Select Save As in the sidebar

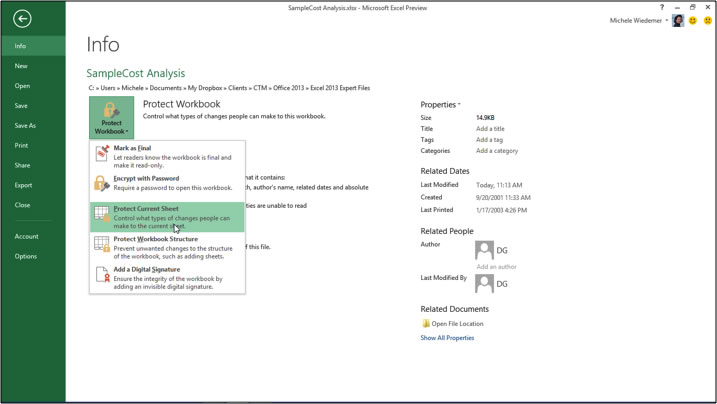point(25,126)
